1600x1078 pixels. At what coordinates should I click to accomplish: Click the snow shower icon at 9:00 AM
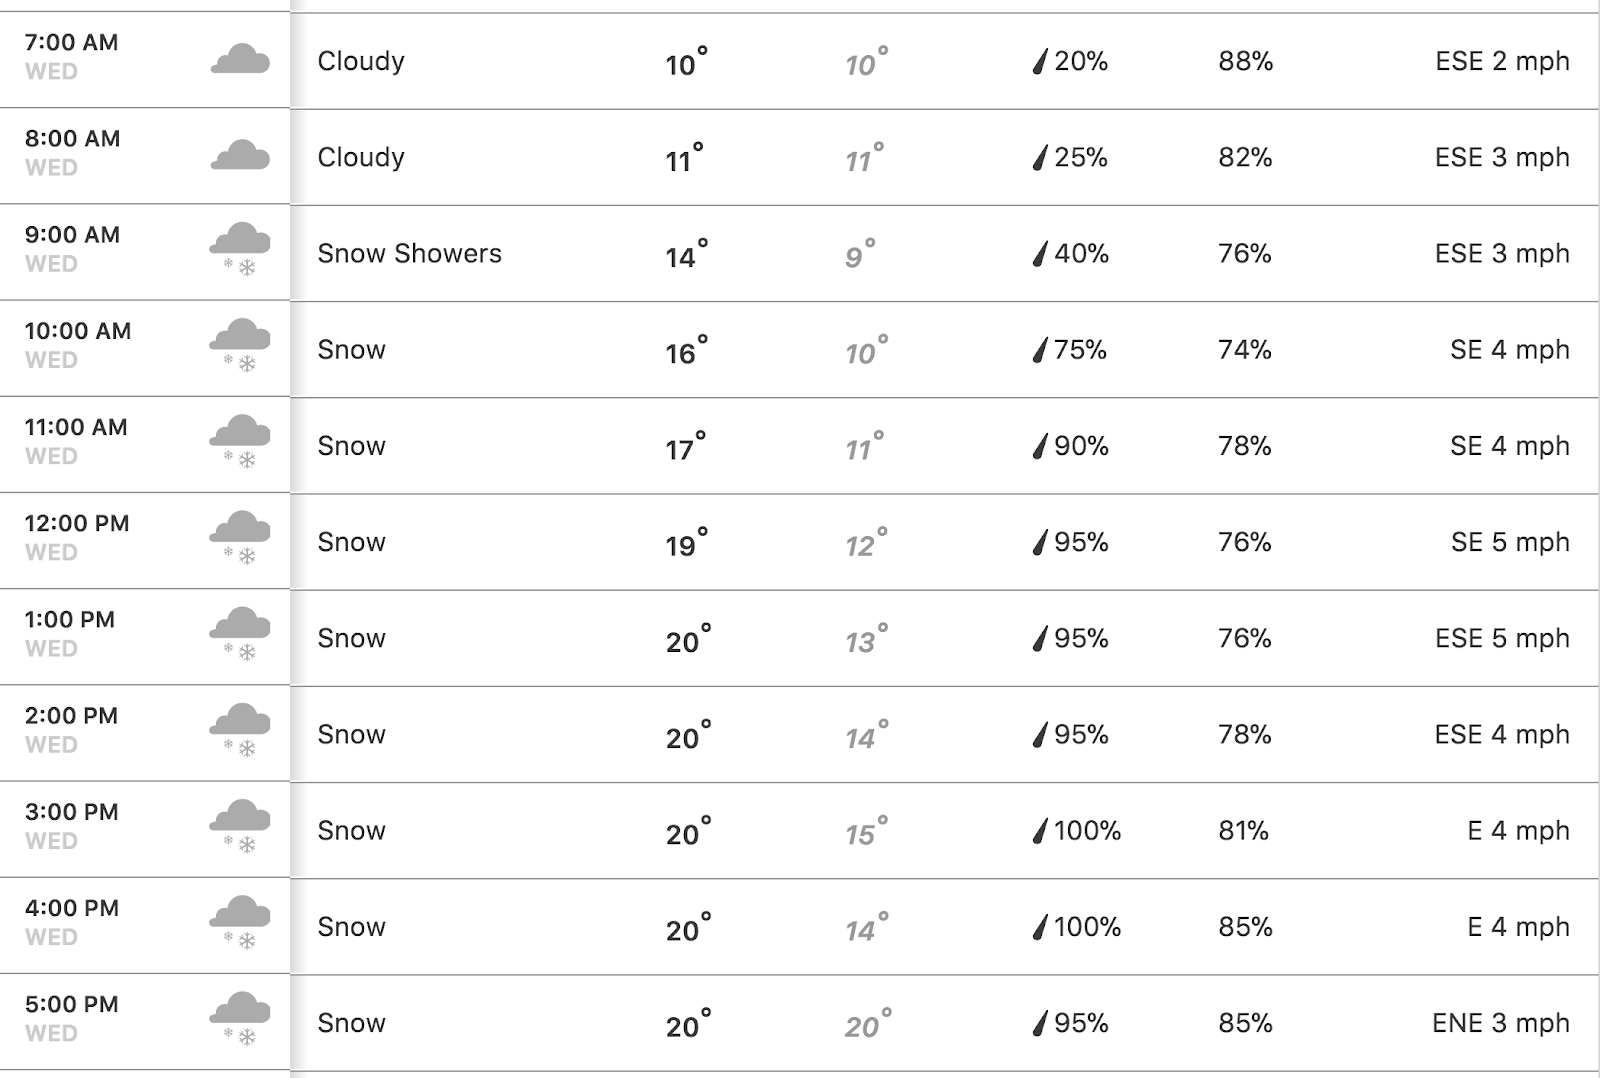[x=240, y=250]
